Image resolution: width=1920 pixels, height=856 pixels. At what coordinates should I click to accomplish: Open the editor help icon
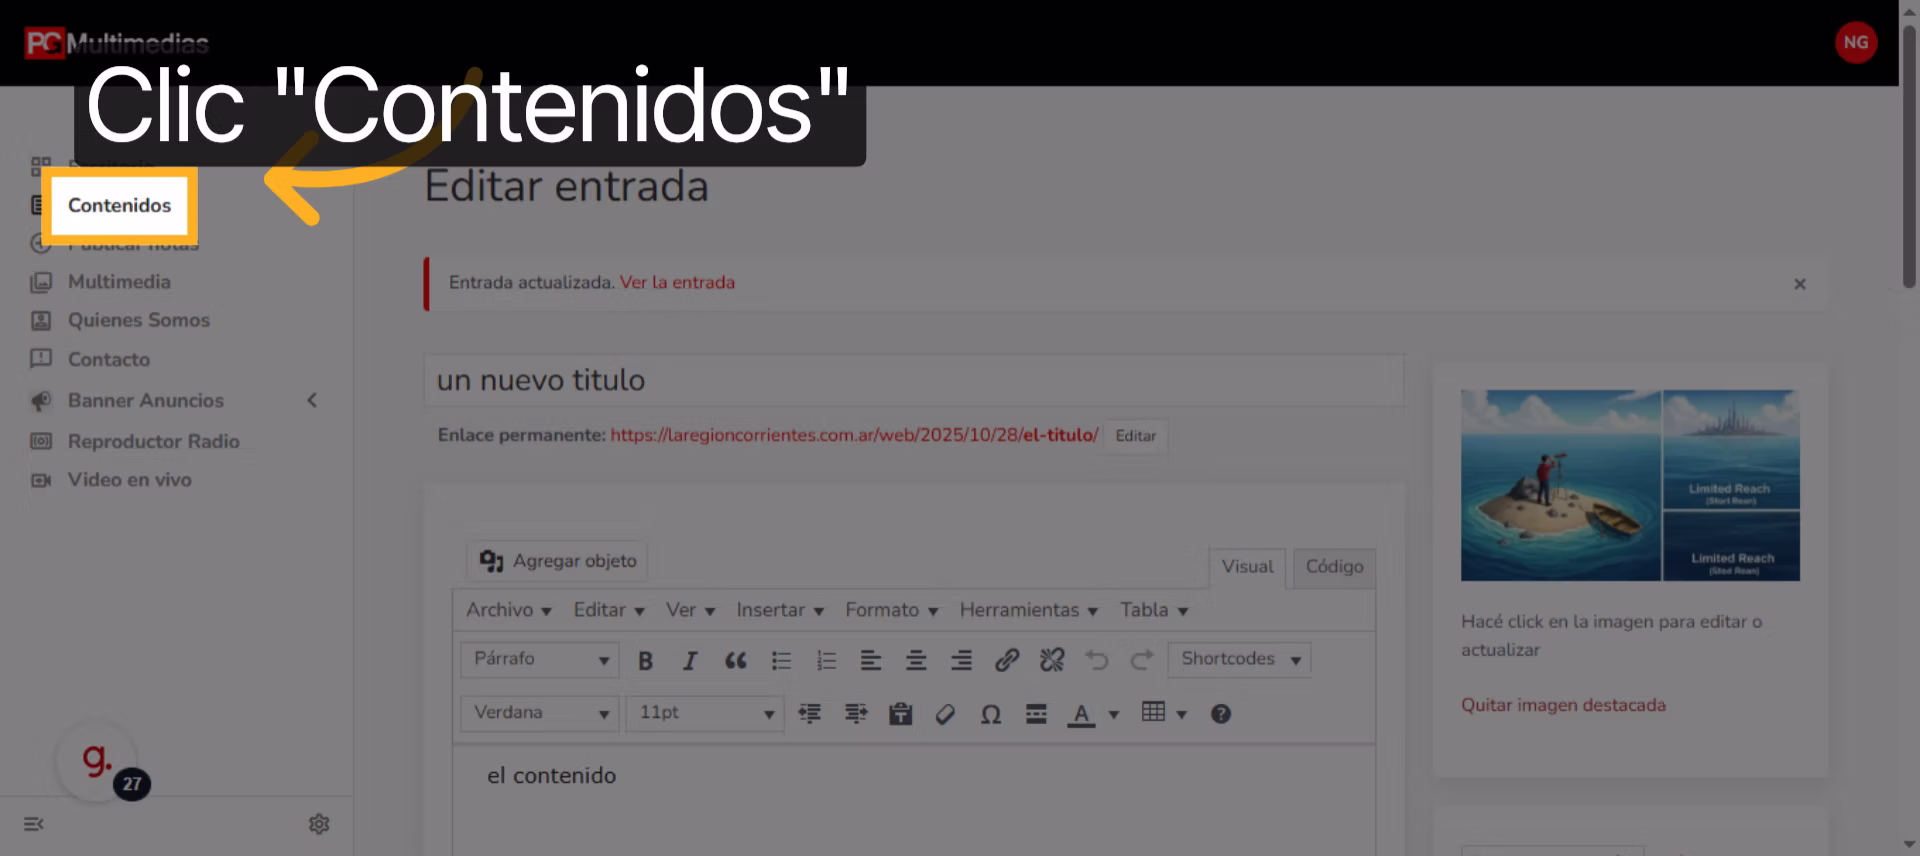point(1220,714)
